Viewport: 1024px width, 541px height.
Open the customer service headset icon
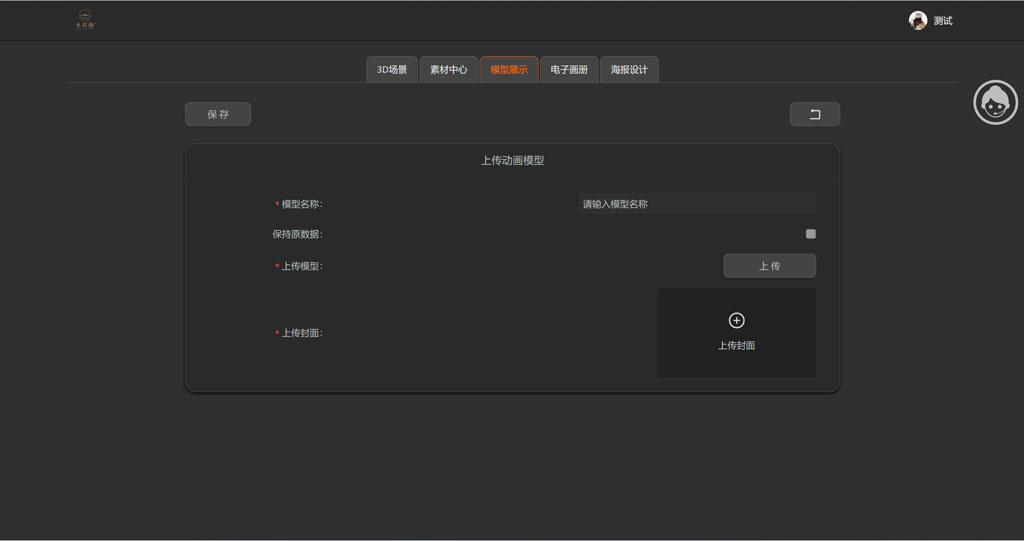tap(995, 103)
